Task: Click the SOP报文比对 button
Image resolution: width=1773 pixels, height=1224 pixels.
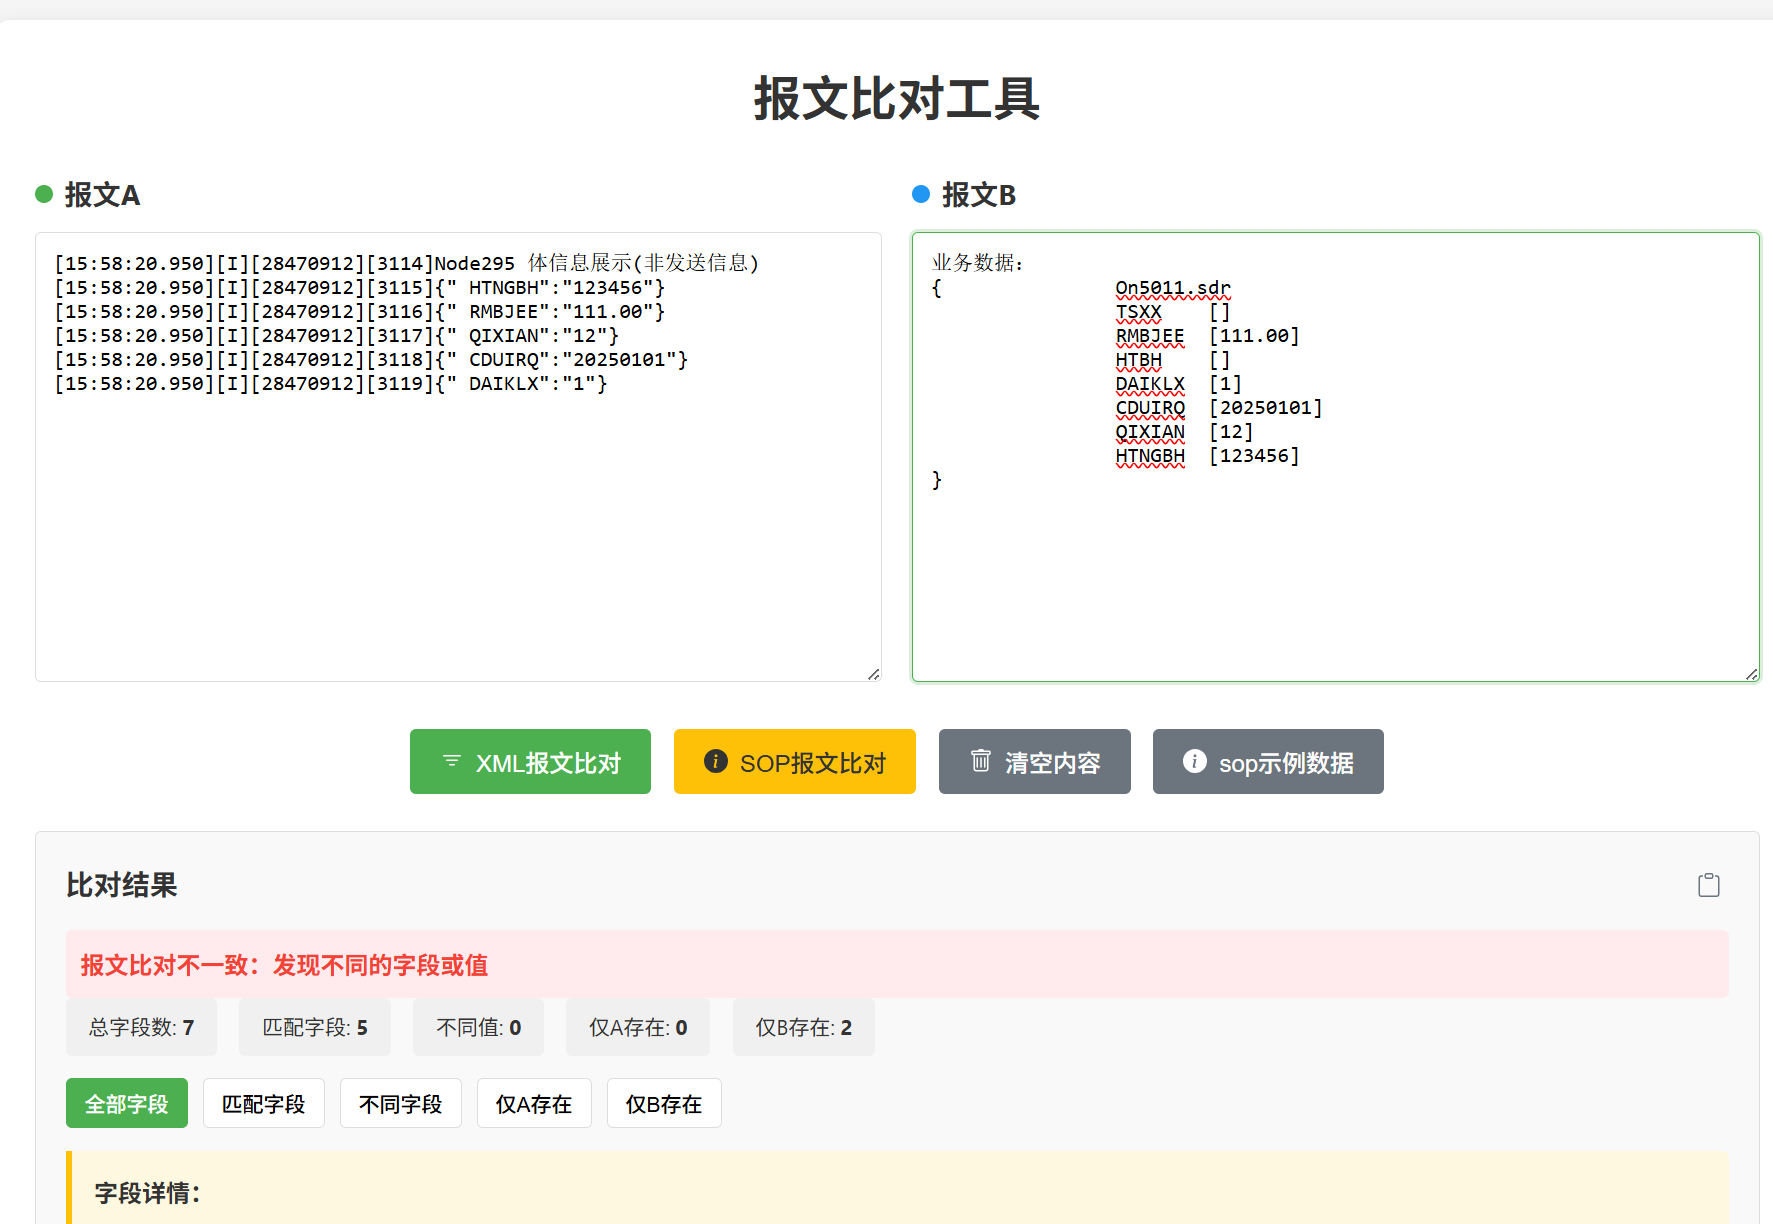Action: coord(795,762)
